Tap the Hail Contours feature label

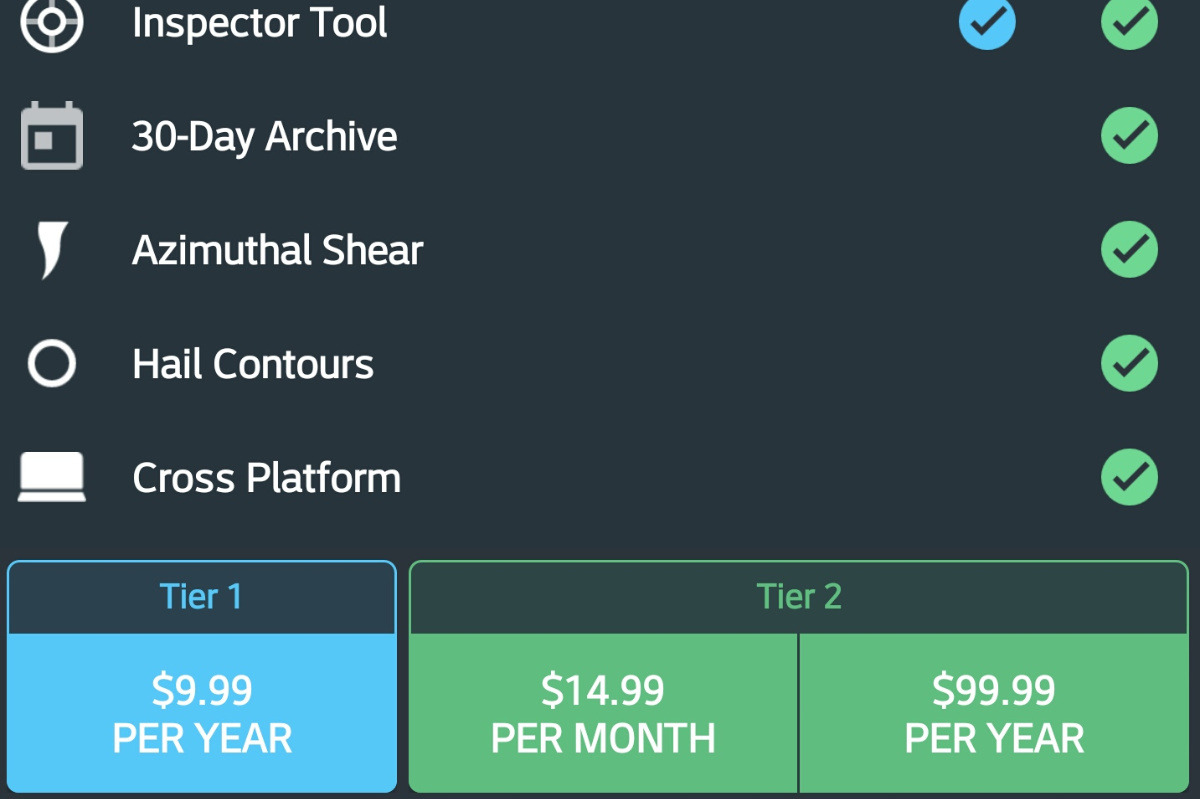253,364
